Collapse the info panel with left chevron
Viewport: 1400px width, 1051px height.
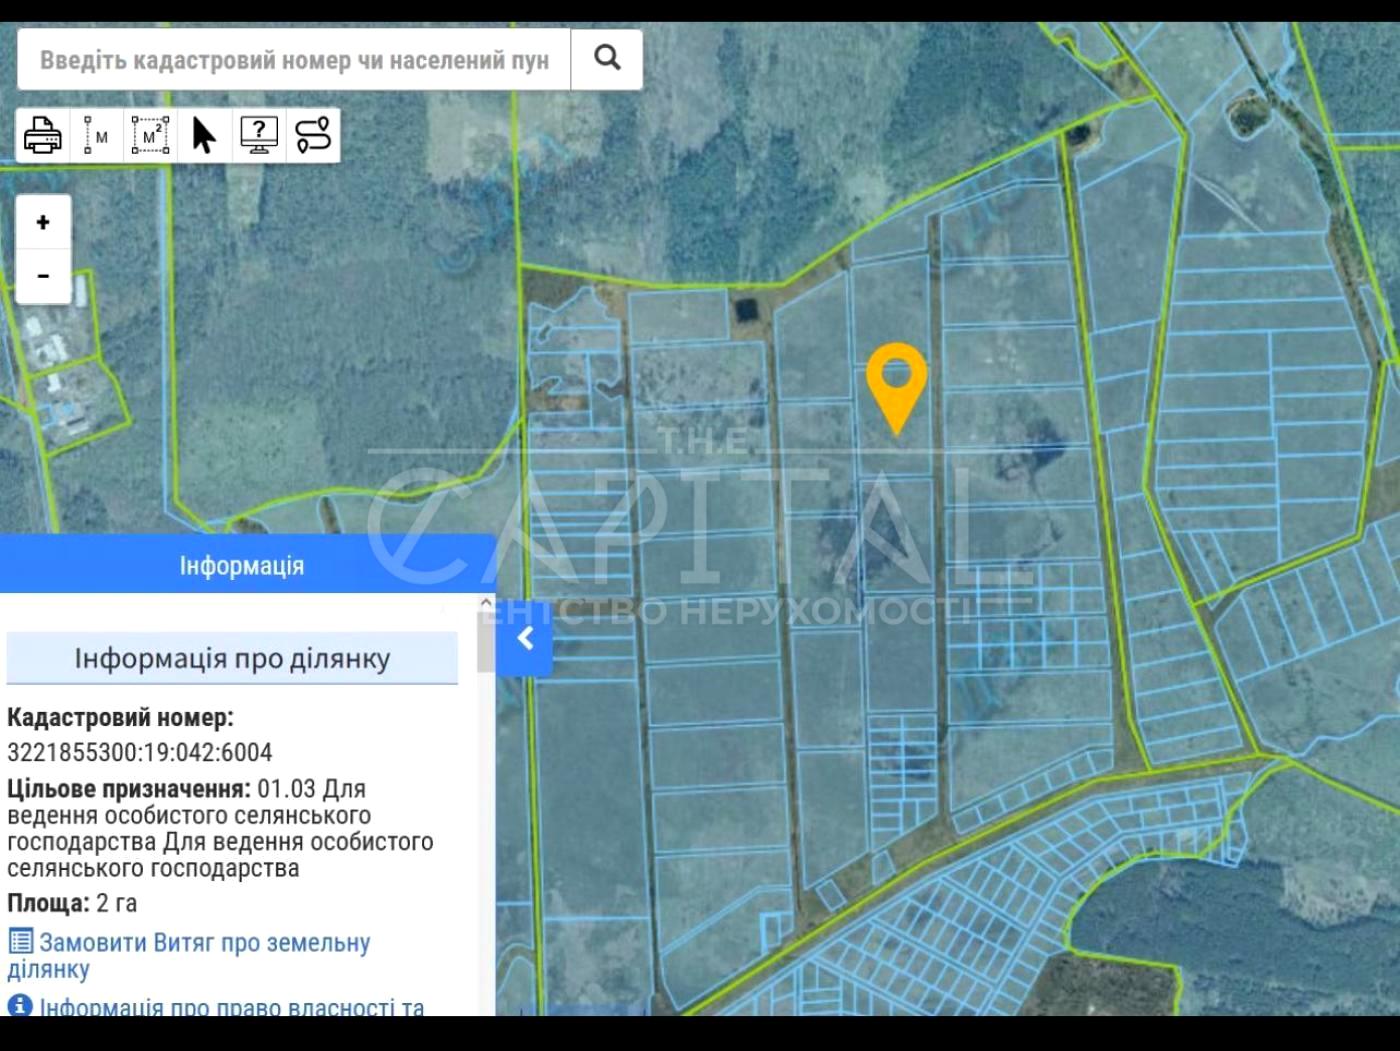tap(524, 639)
